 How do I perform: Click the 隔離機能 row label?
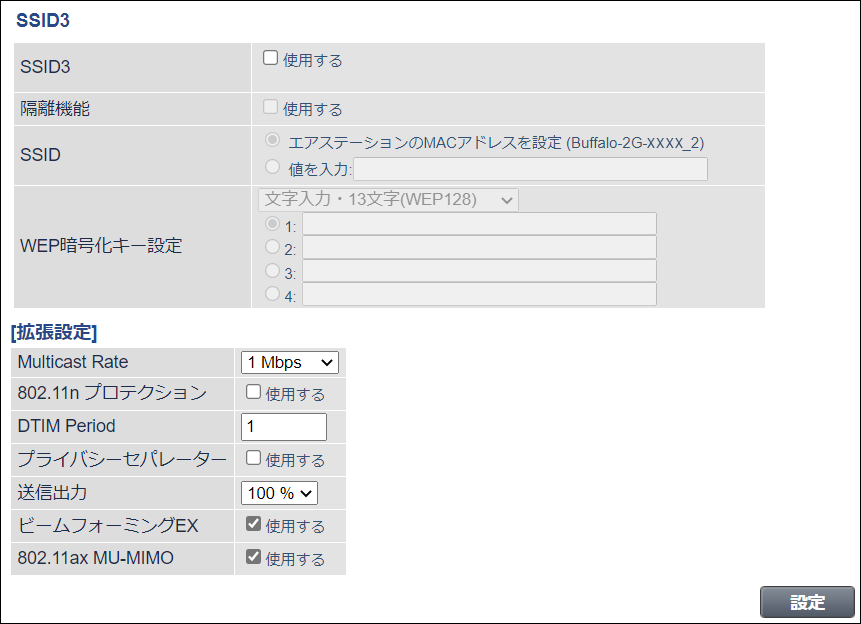(x=55, y=109)
